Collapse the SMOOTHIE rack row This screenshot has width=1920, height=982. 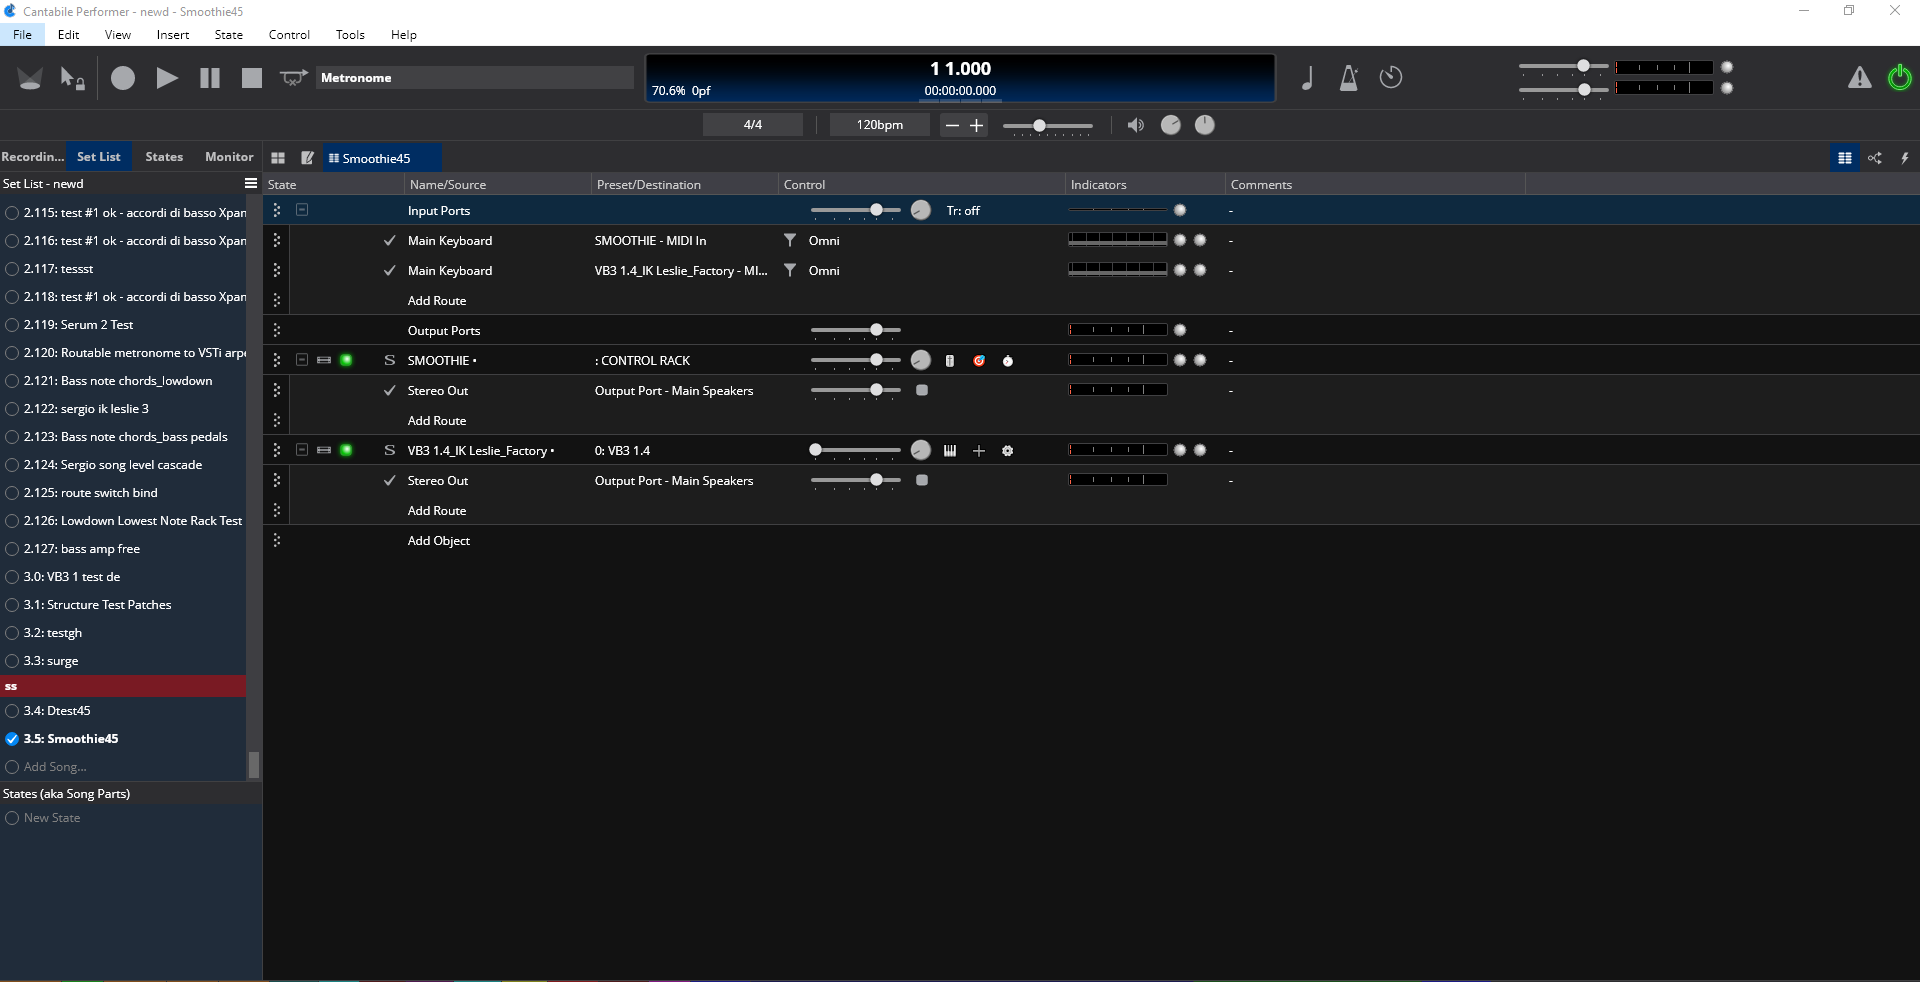[302, 360]
